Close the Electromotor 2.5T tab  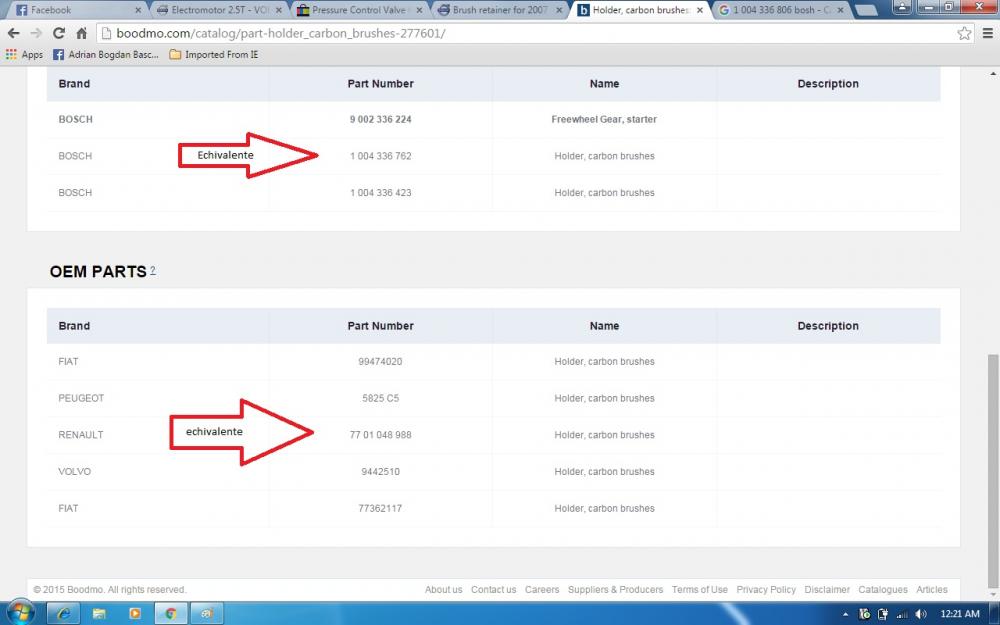pos(279,10)
